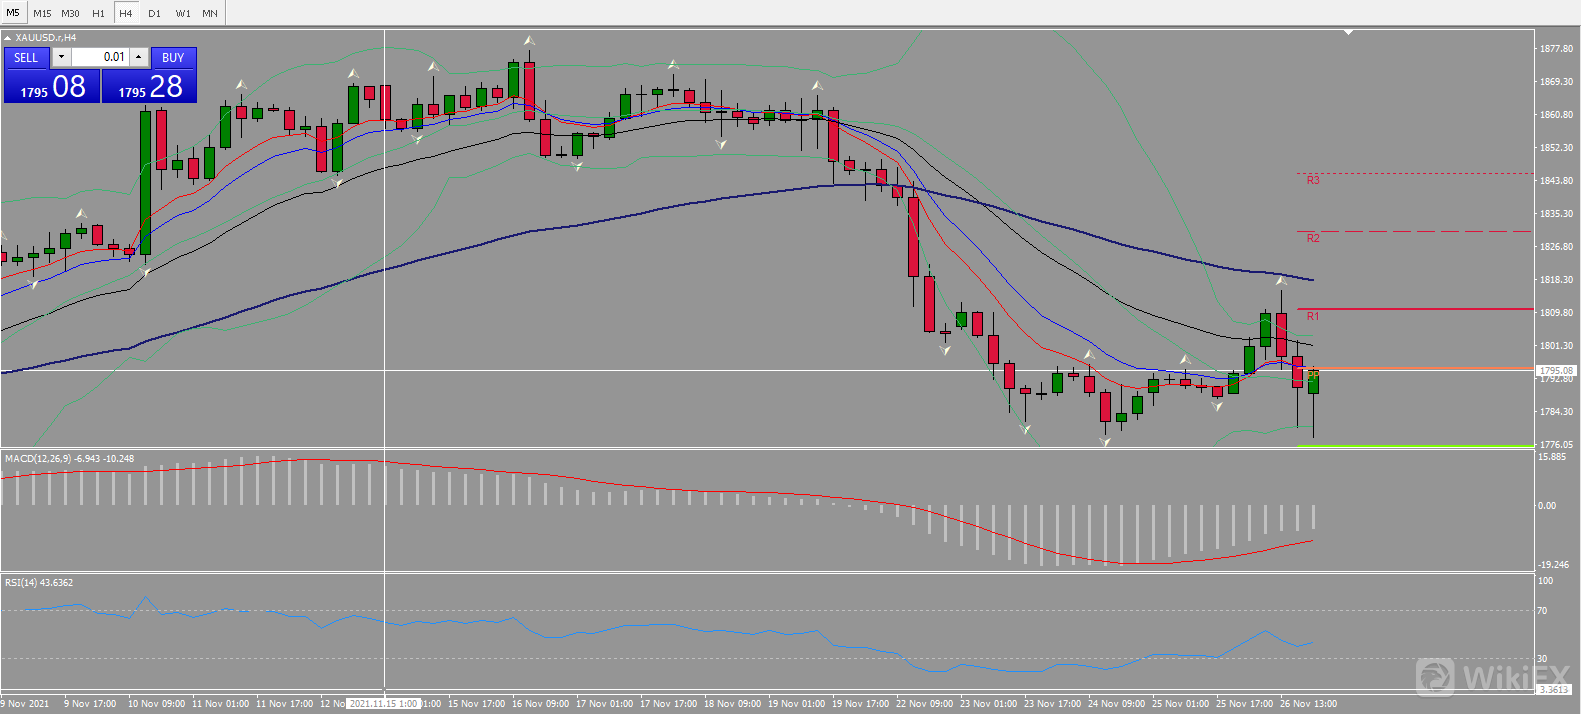
Task: Select the R3 pivot level label
Action: click(1313, 180)
